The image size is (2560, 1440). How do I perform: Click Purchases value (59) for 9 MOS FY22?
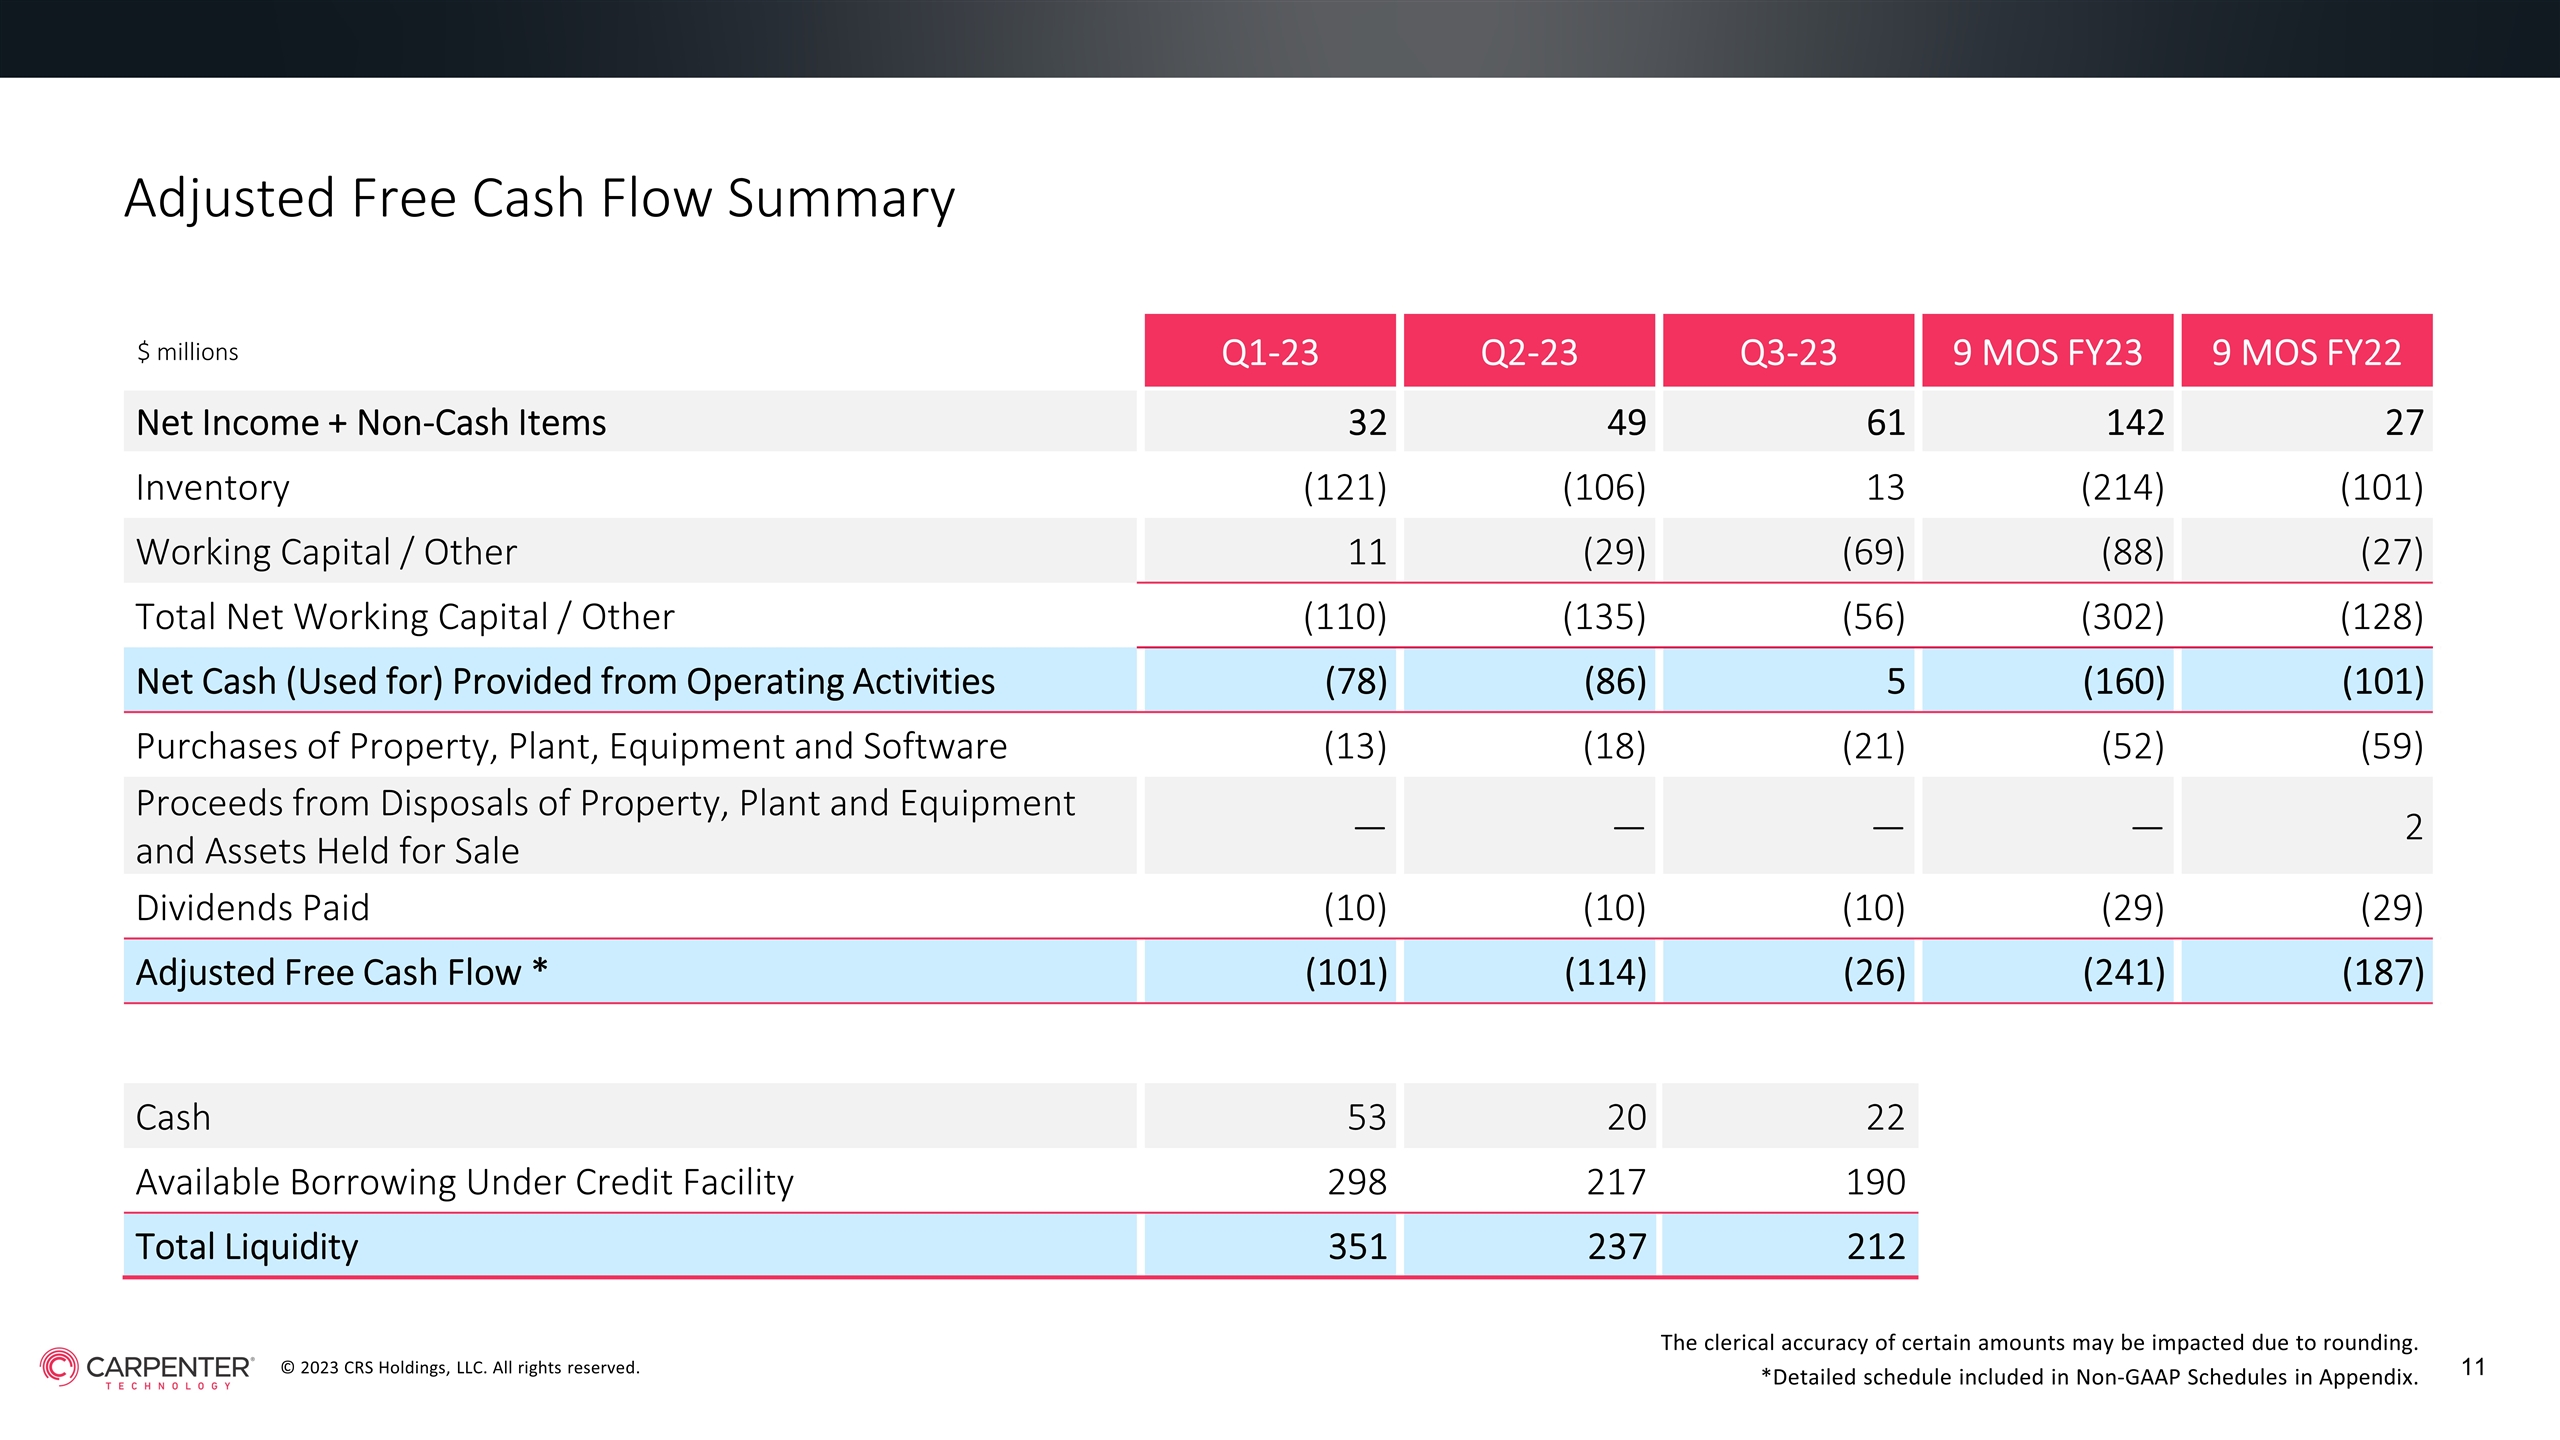click(2392, 747)
